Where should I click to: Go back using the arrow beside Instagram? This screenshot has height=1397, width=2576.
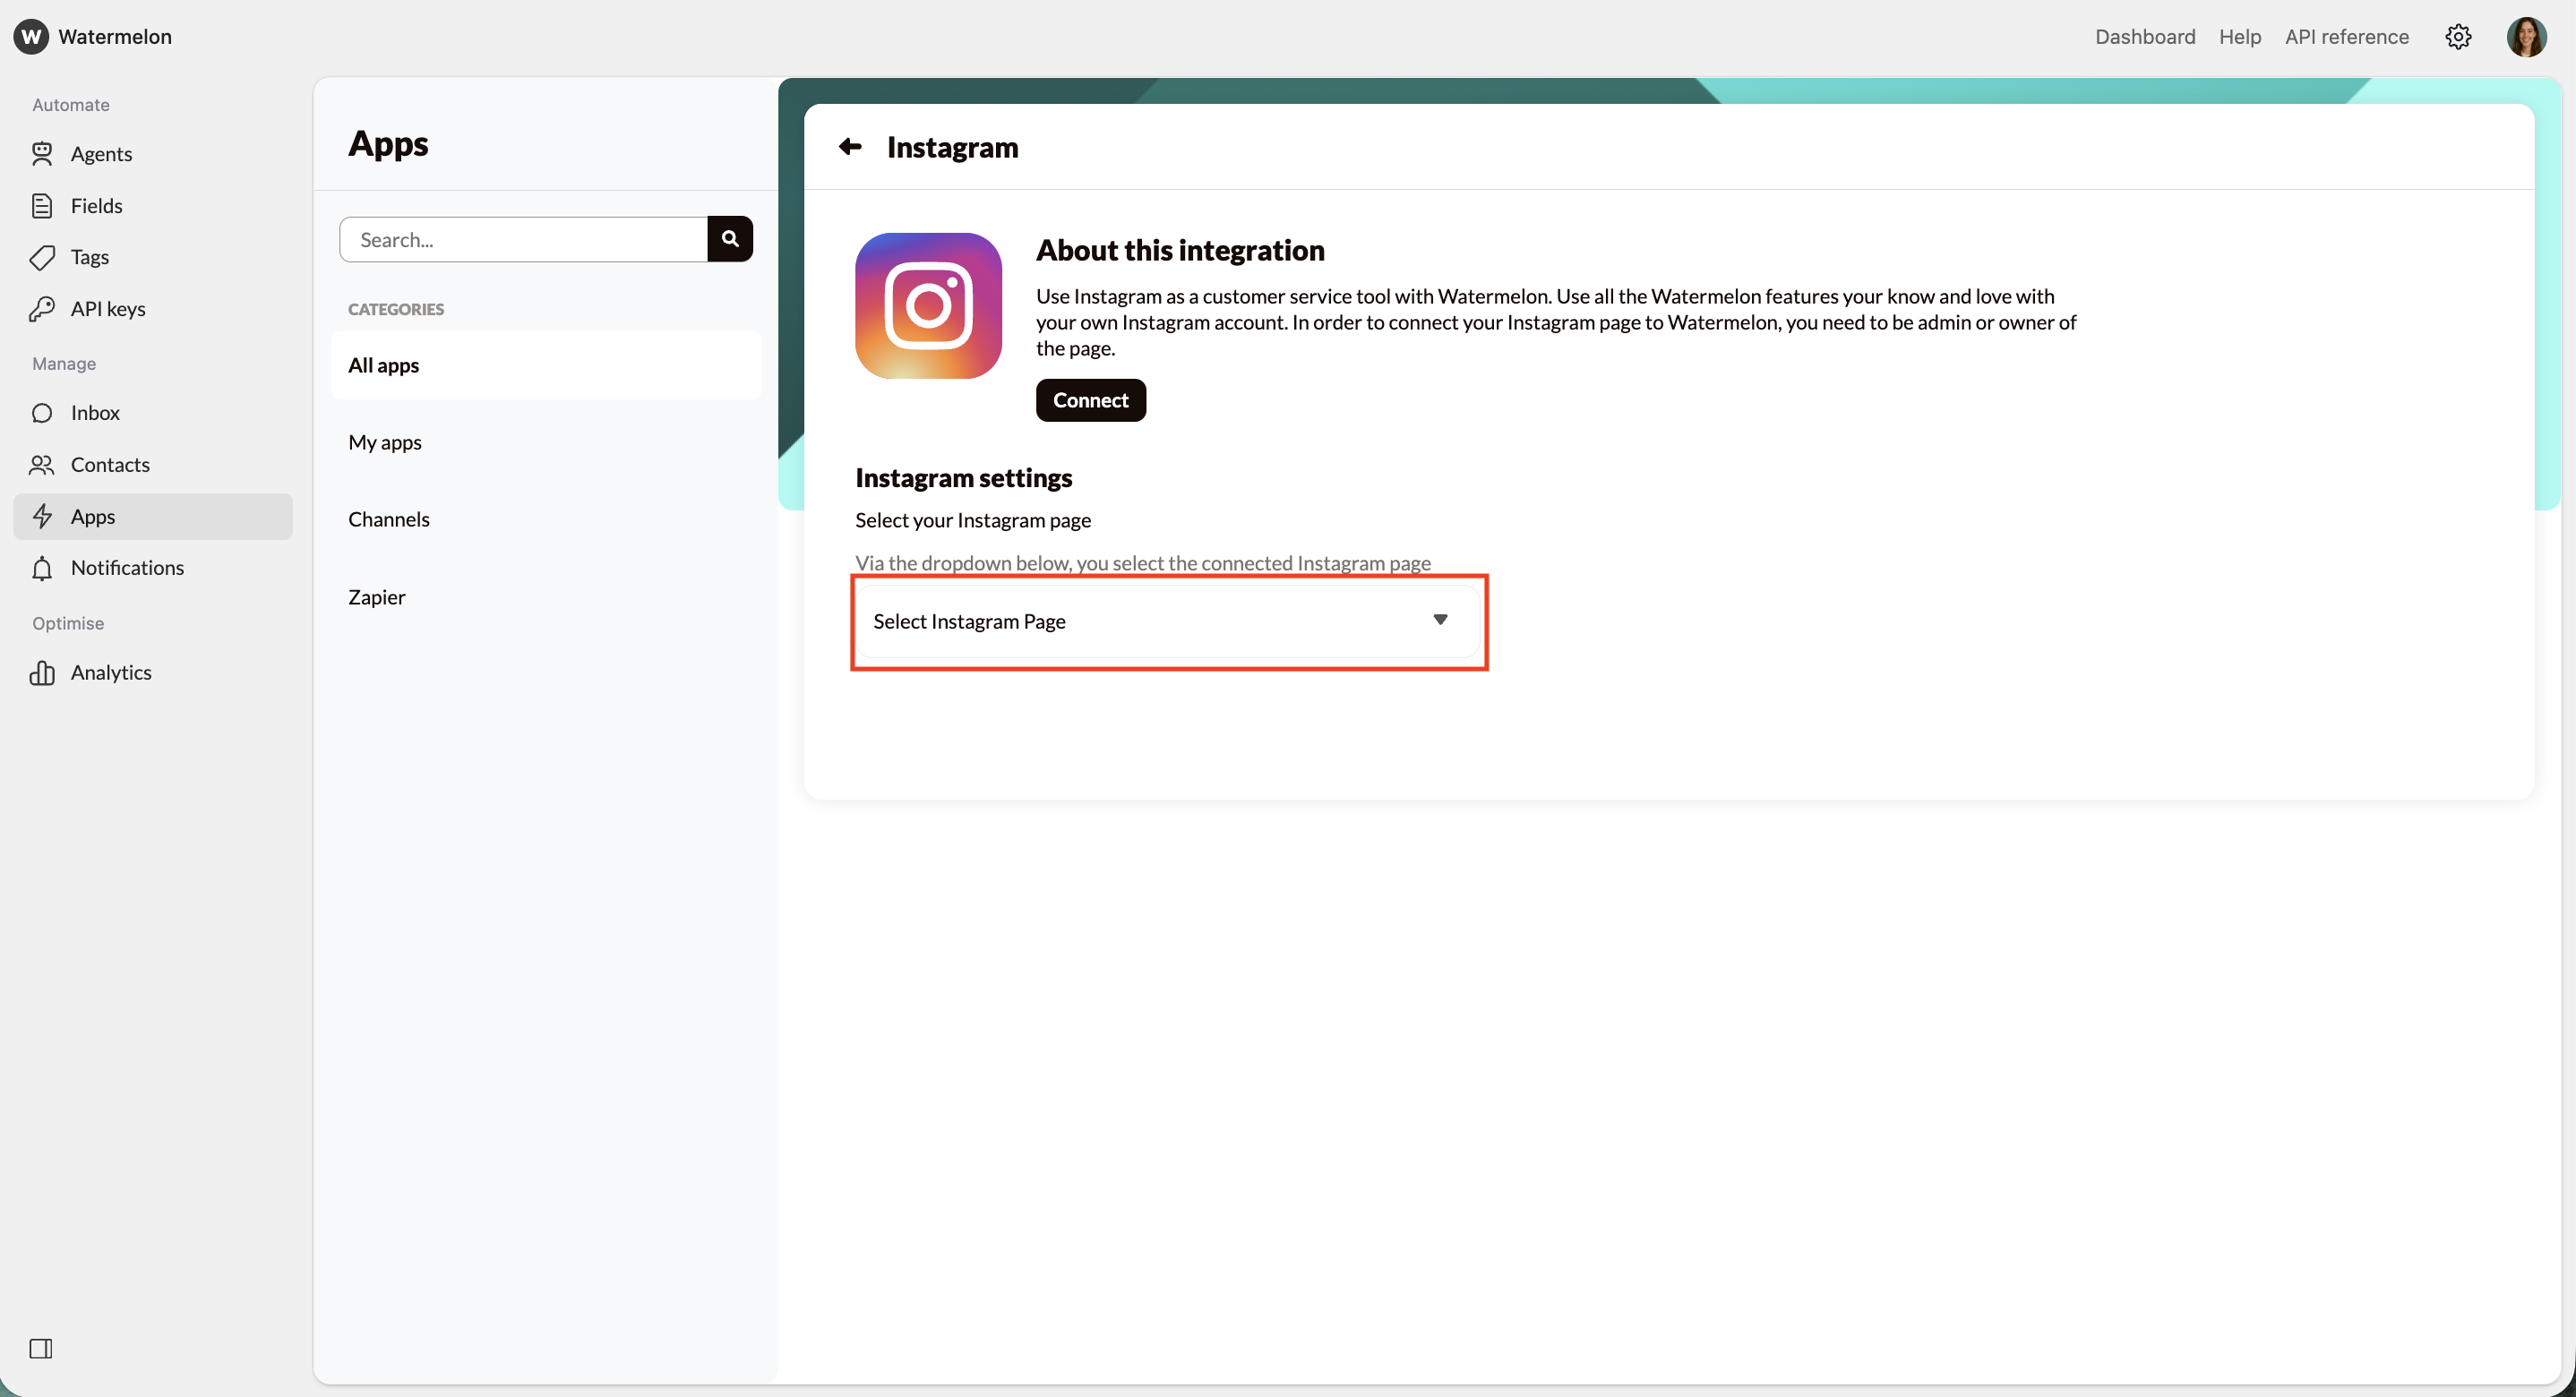pos(849,147)
